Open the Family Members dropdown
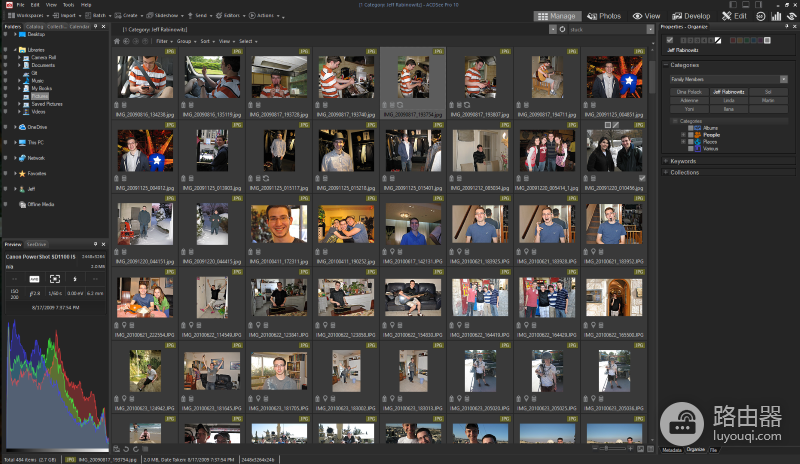Screen dimensions: 800x464 784,79
